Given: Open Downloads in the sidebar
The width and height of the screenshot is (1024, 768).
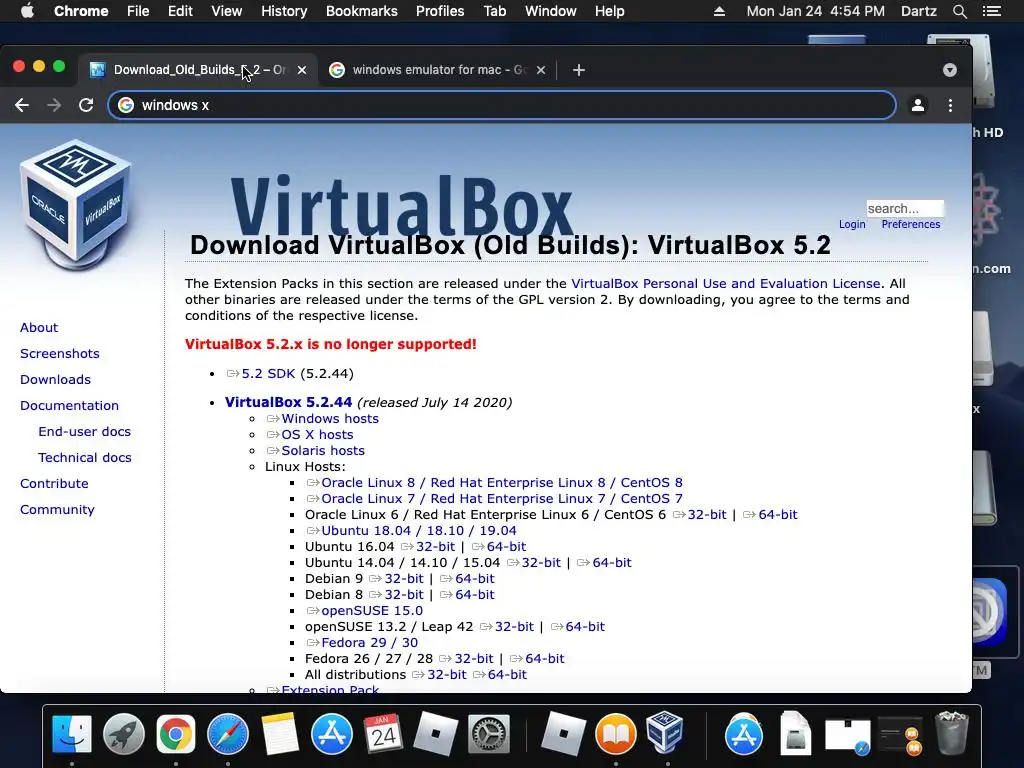Looking at the screenshot, I should point(55,379).
